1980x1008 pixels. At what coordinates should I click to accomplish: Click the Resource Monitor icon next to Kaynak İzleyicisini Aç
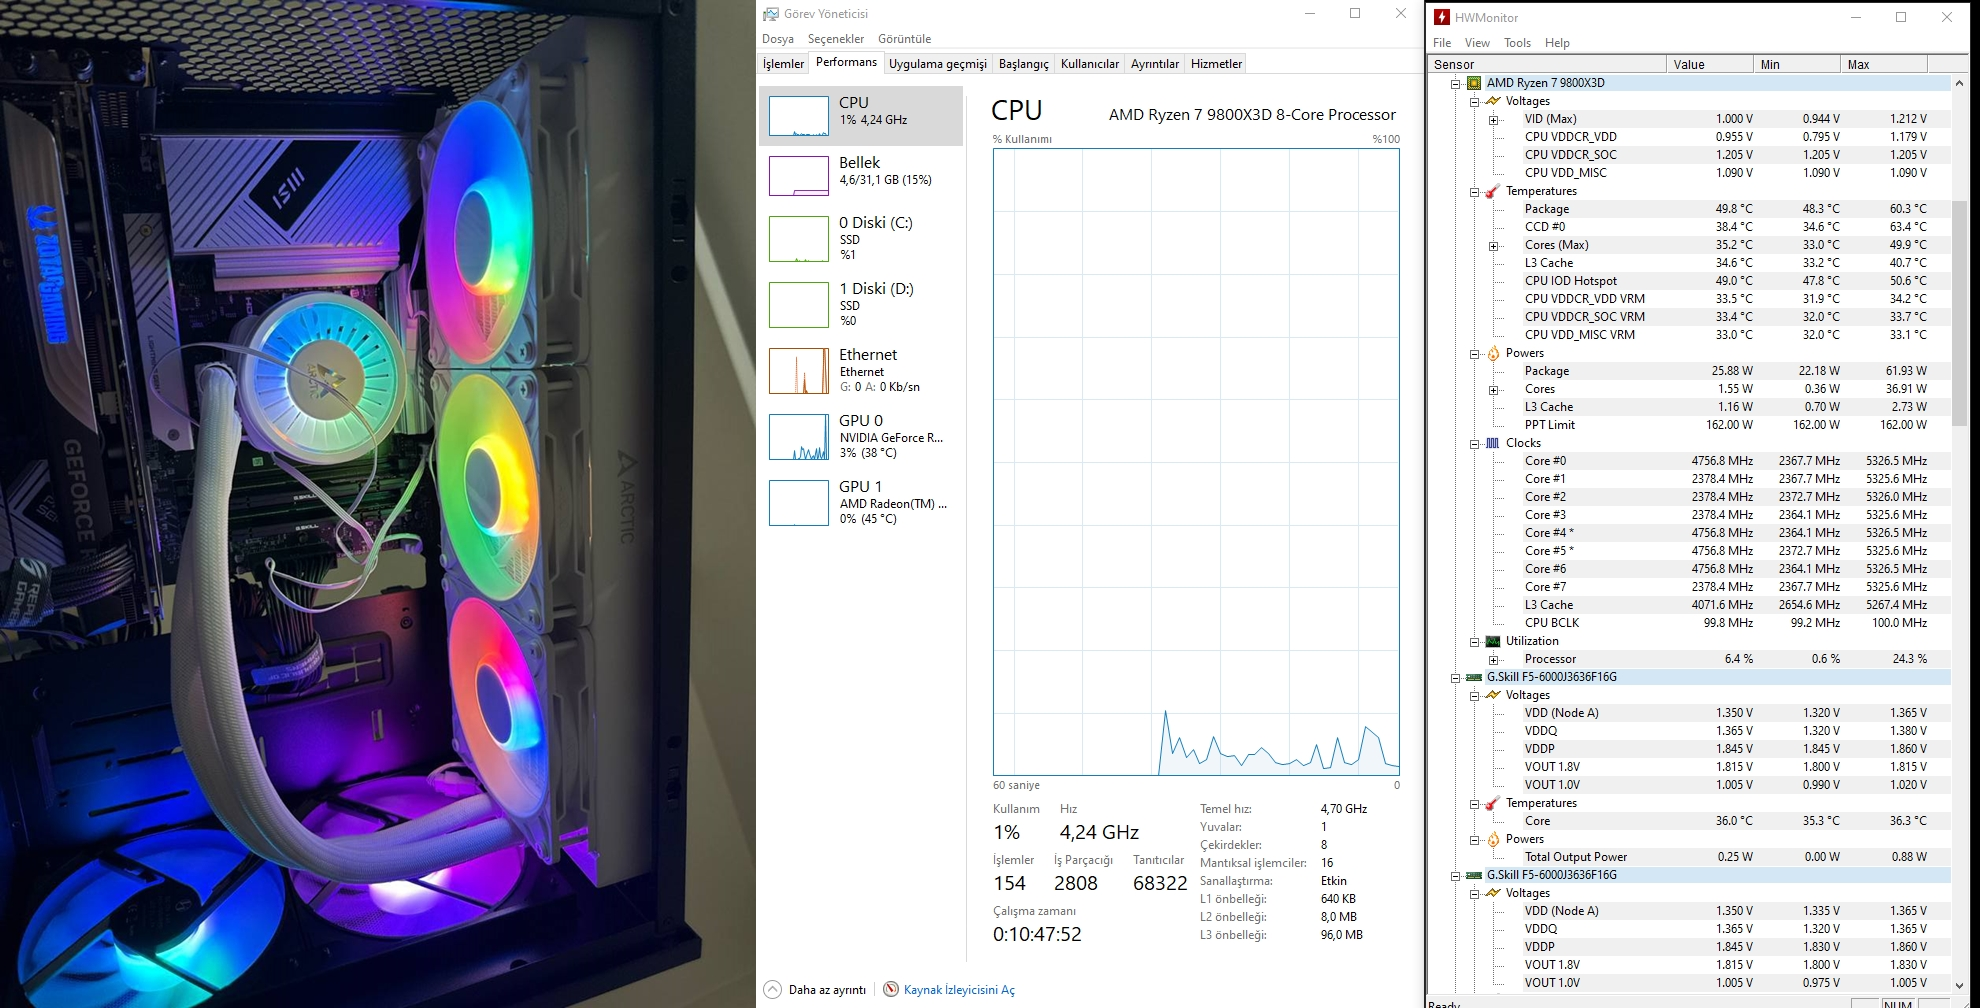point(891,989)
